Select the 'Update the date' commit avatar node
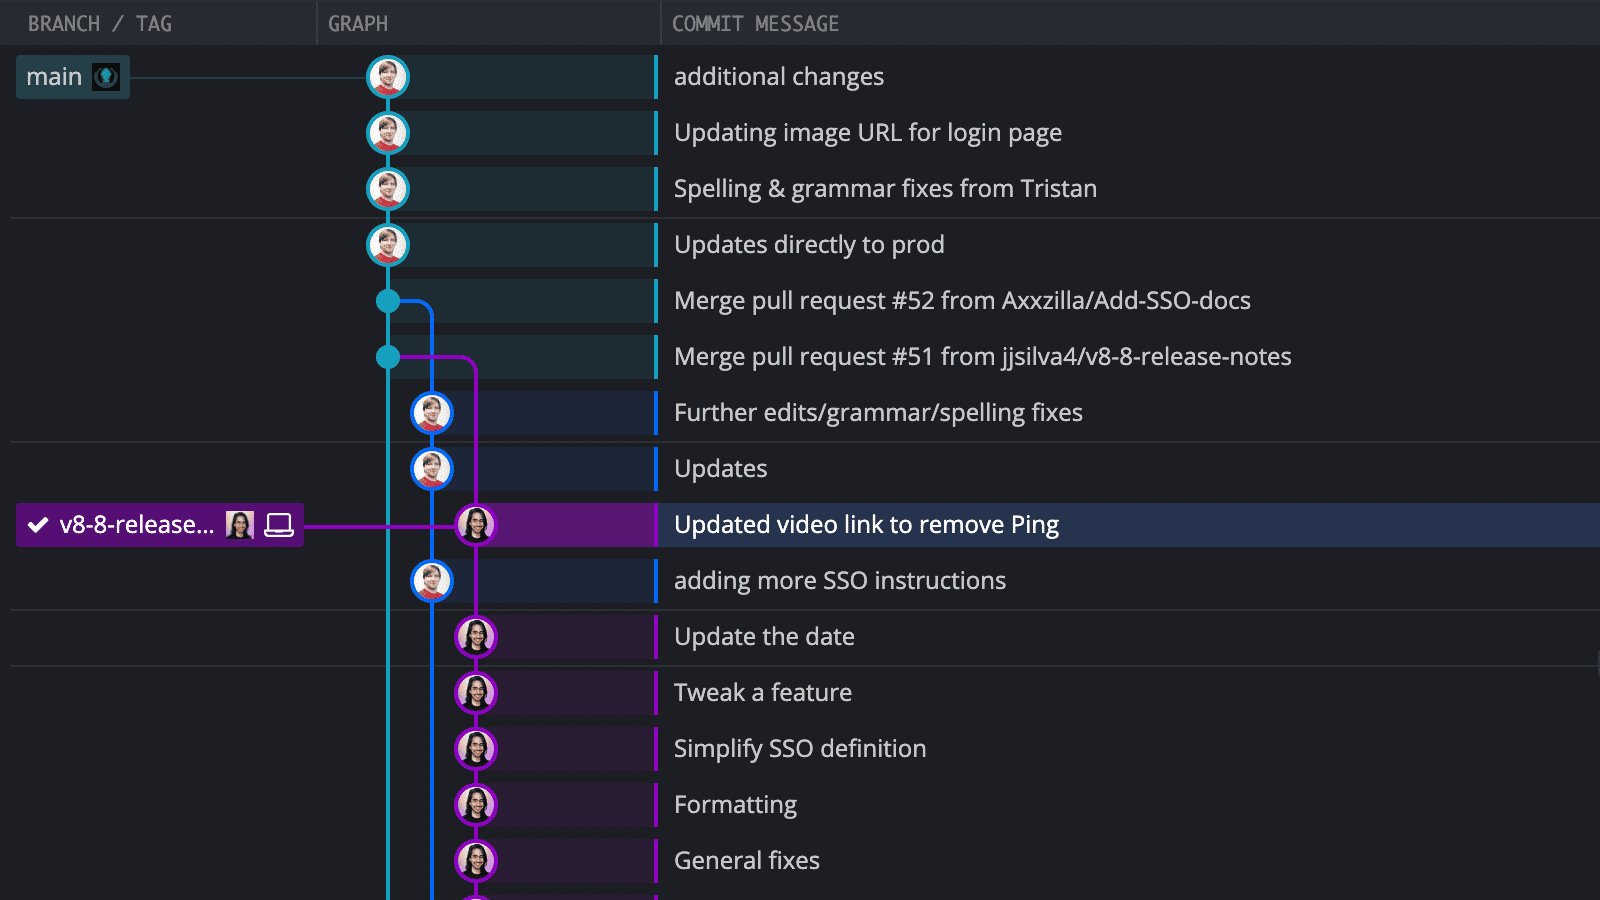 pos(476,637)
